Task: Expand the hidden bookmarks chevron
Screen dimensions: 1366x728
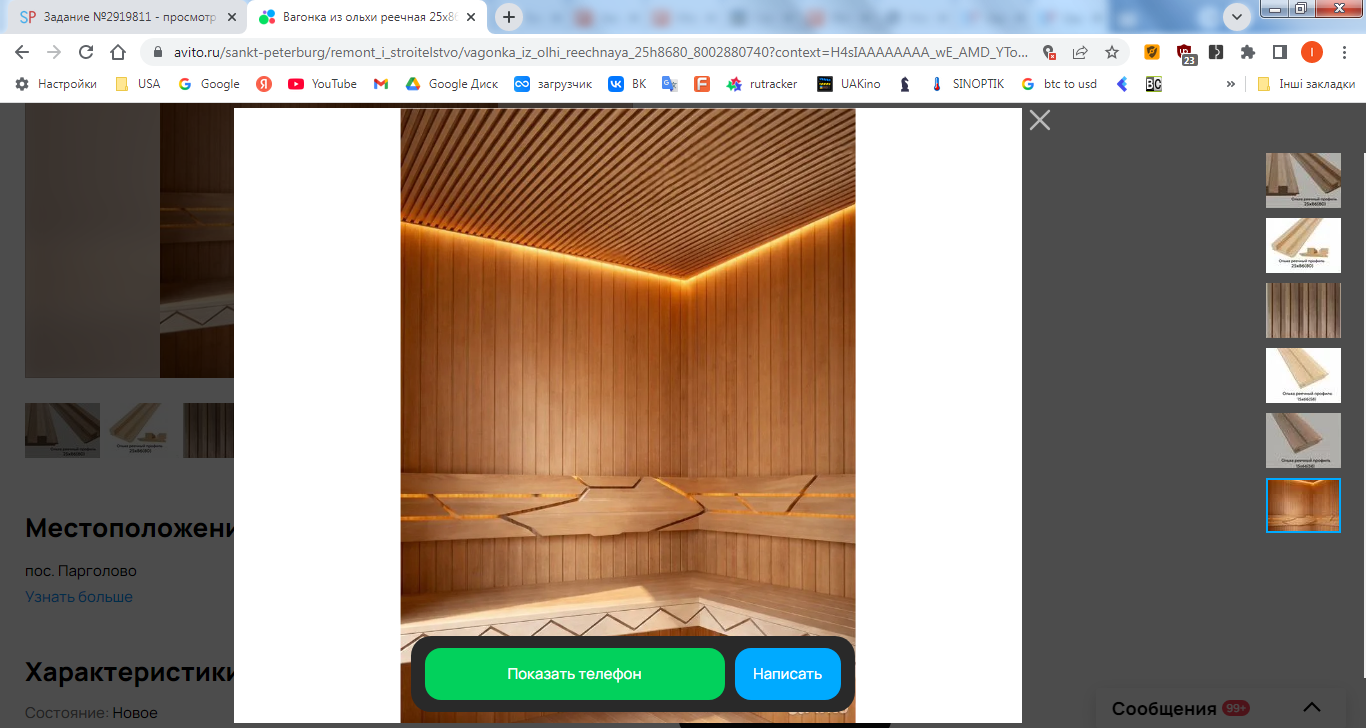Action: click(x=1230, y=84)
